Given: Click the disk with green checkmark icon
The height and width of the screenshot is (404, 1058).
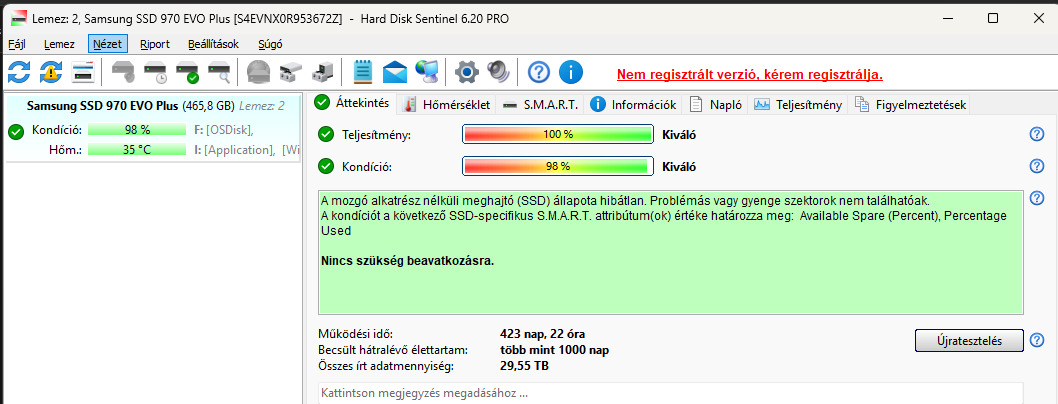Looking at the screenshot, I should pos(187,71).
